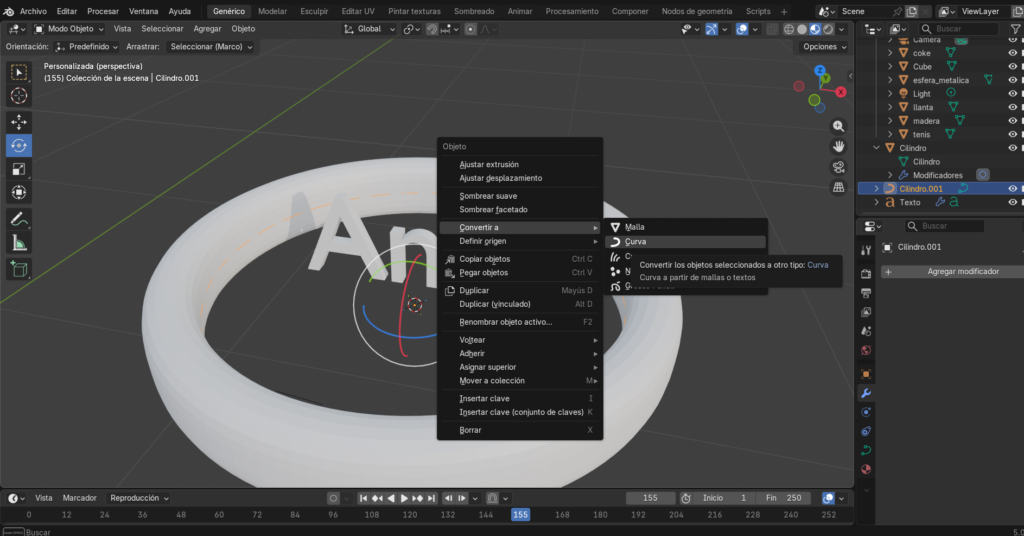Select the Move tool in left toolbar
Screen dimensions: 1024x536
point(19,121)
